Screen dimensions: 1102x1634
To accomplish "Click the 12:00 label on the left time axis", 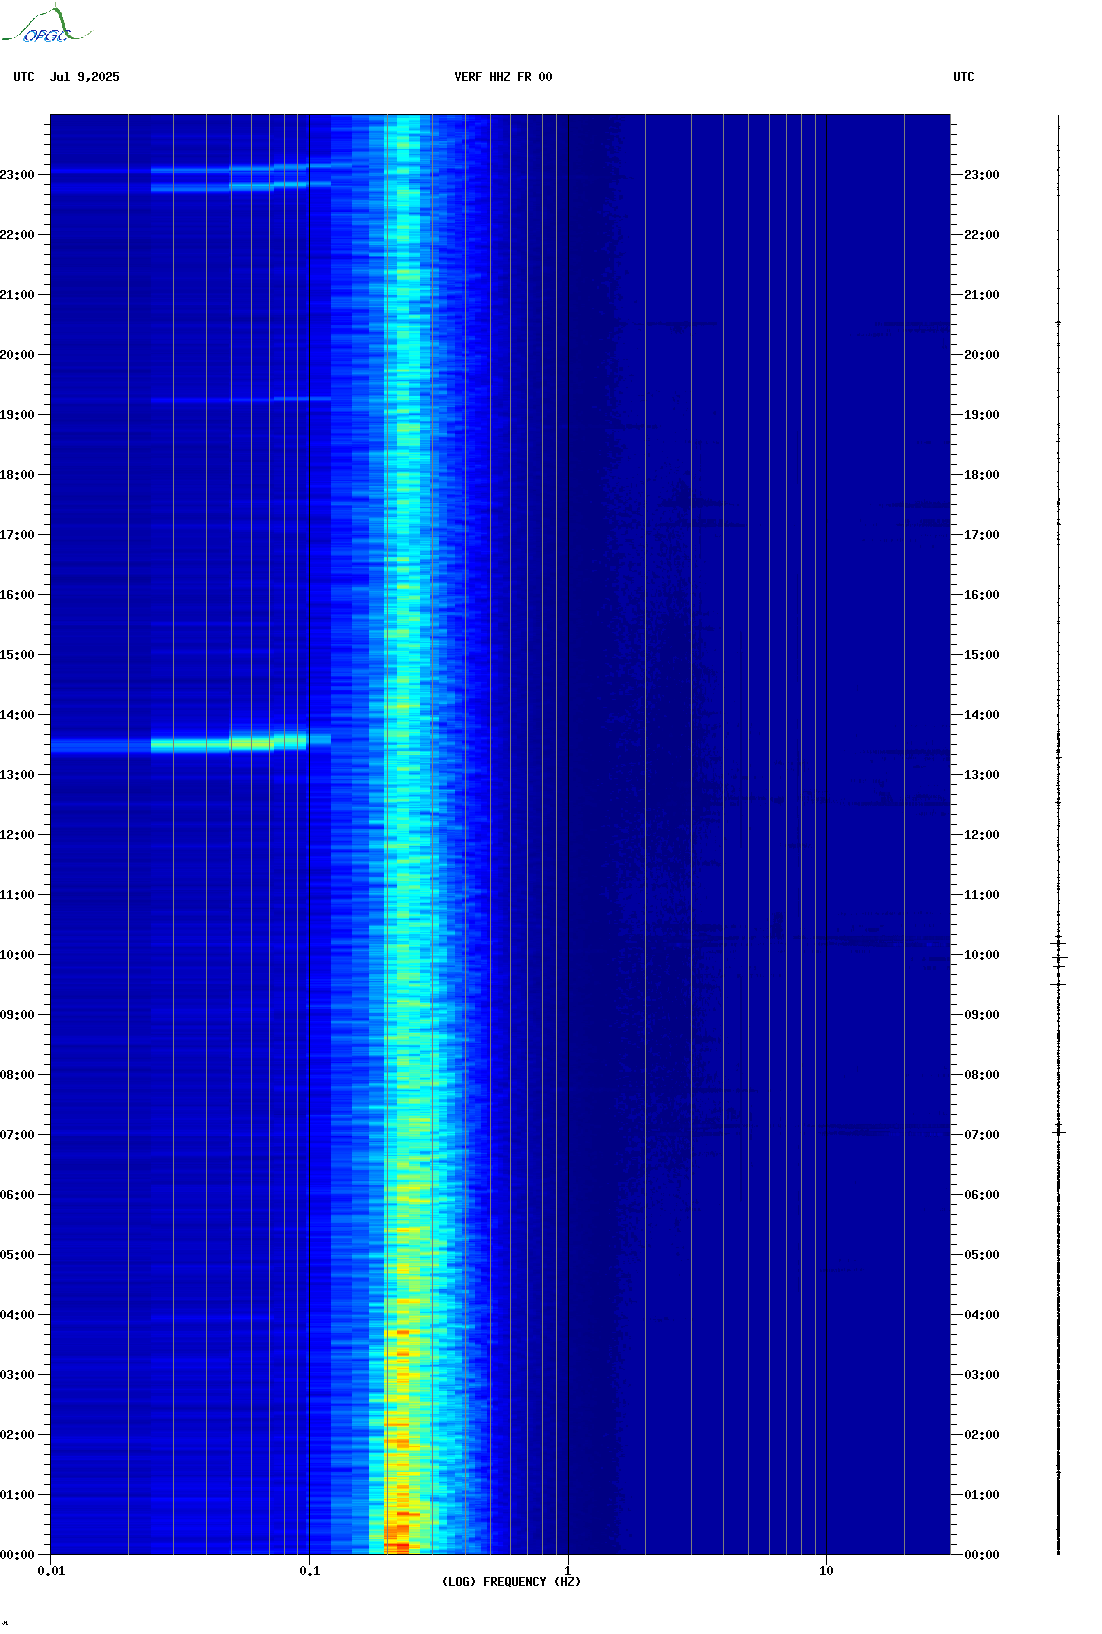I will click(x=17, y=835).
